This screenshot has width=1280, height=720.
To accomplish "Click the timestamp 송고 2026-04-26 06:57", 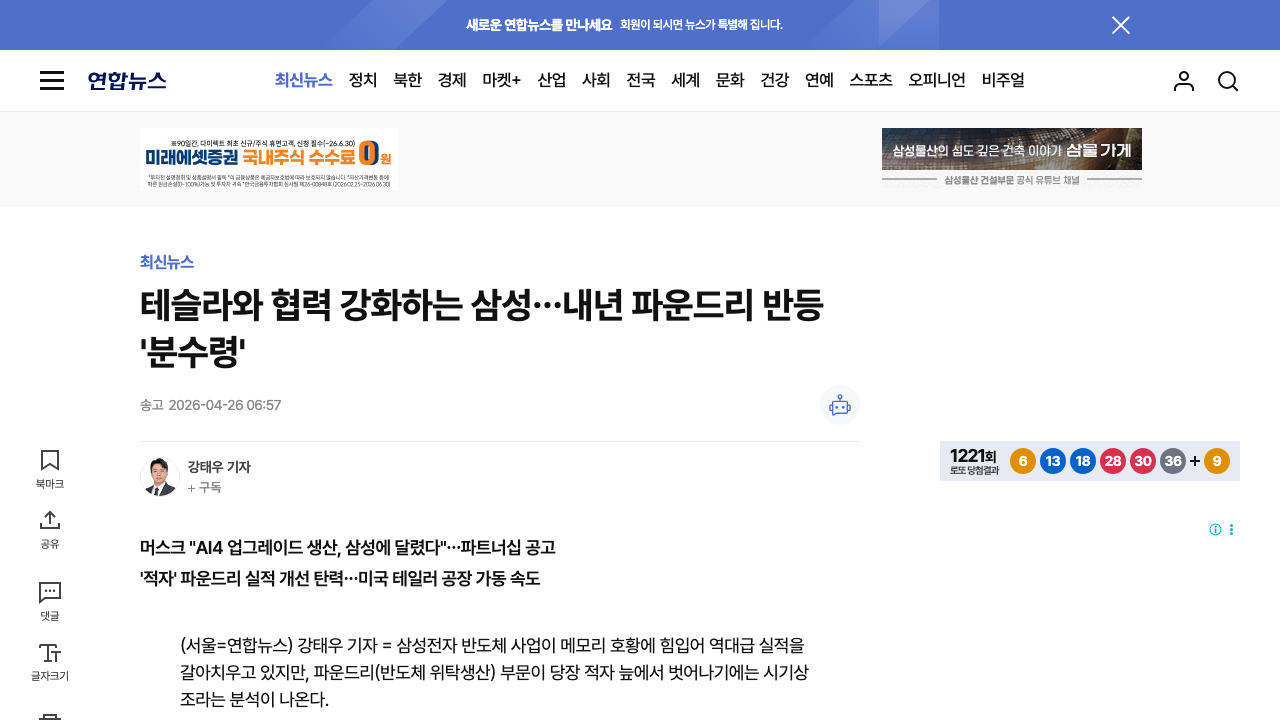I will pos(211,405).
